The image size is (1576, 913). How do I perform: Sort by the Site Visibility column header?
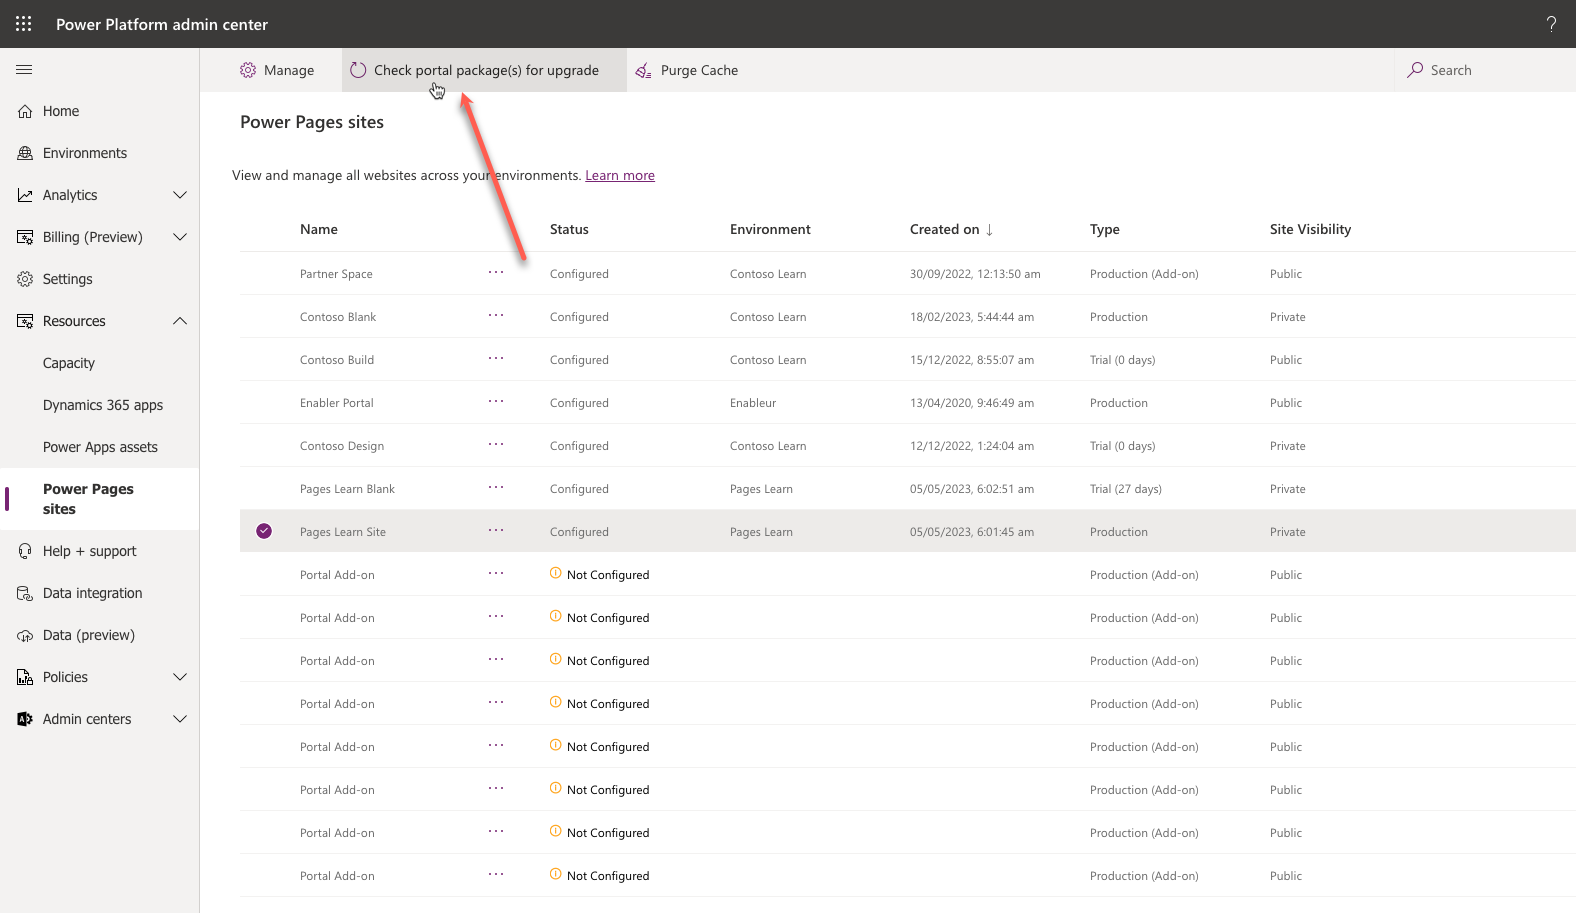pos(1310,229)
